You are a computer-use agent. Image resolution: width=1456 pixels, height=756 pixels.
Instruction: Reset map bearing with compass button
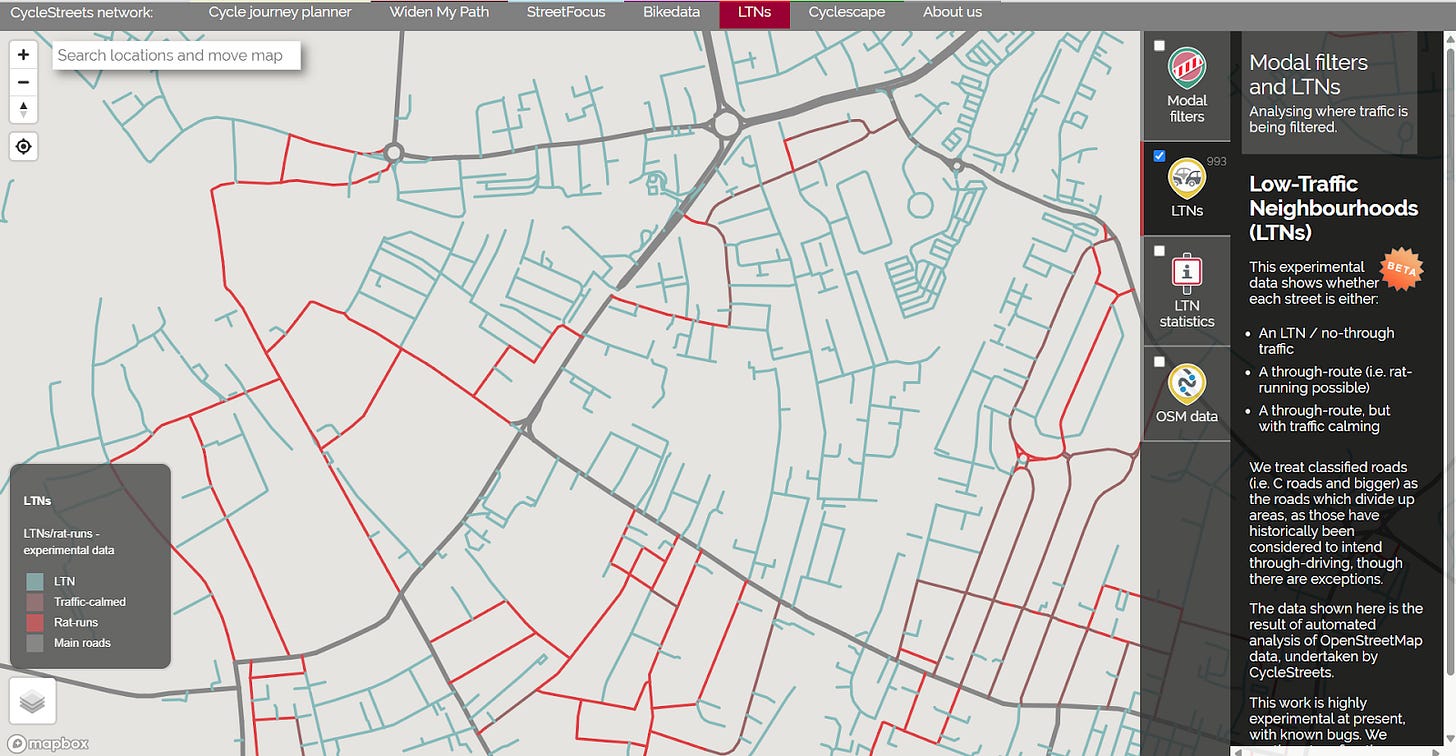23,109
